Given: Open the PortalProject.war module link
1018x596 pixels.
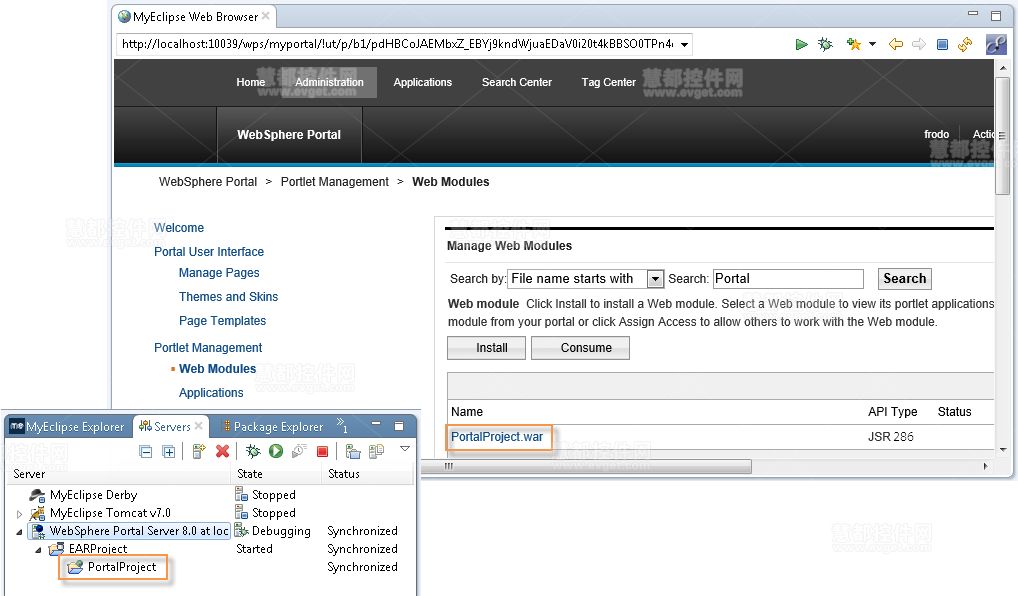Looking at the screenshot, I should point(497,437).
